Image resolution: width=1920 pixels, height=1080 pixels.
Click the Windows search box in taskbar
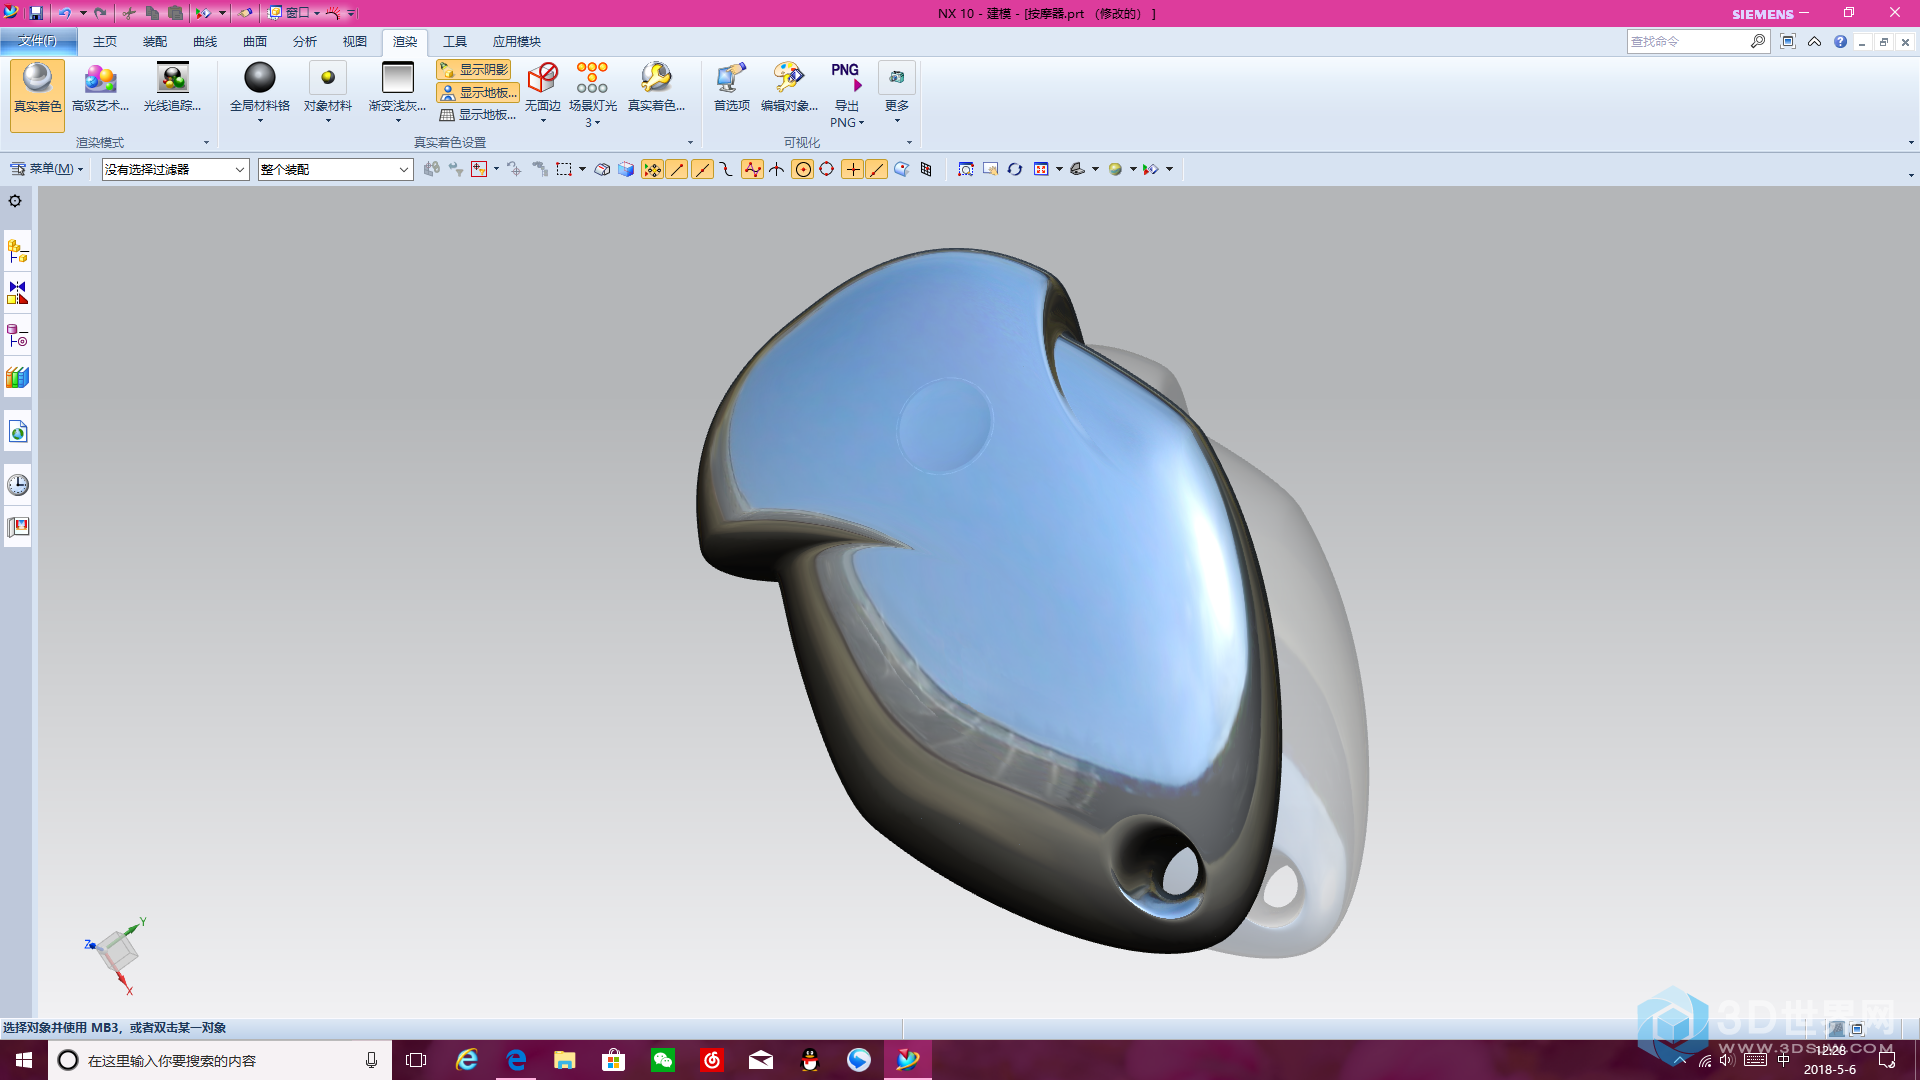pos(220,1060)
